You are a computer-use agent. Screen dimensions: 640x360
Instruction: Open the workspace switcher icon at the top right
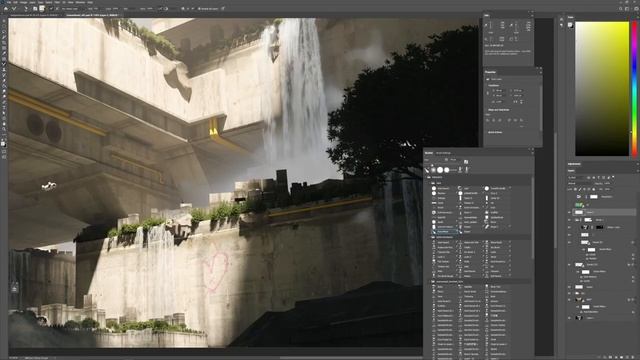point(627,9)
